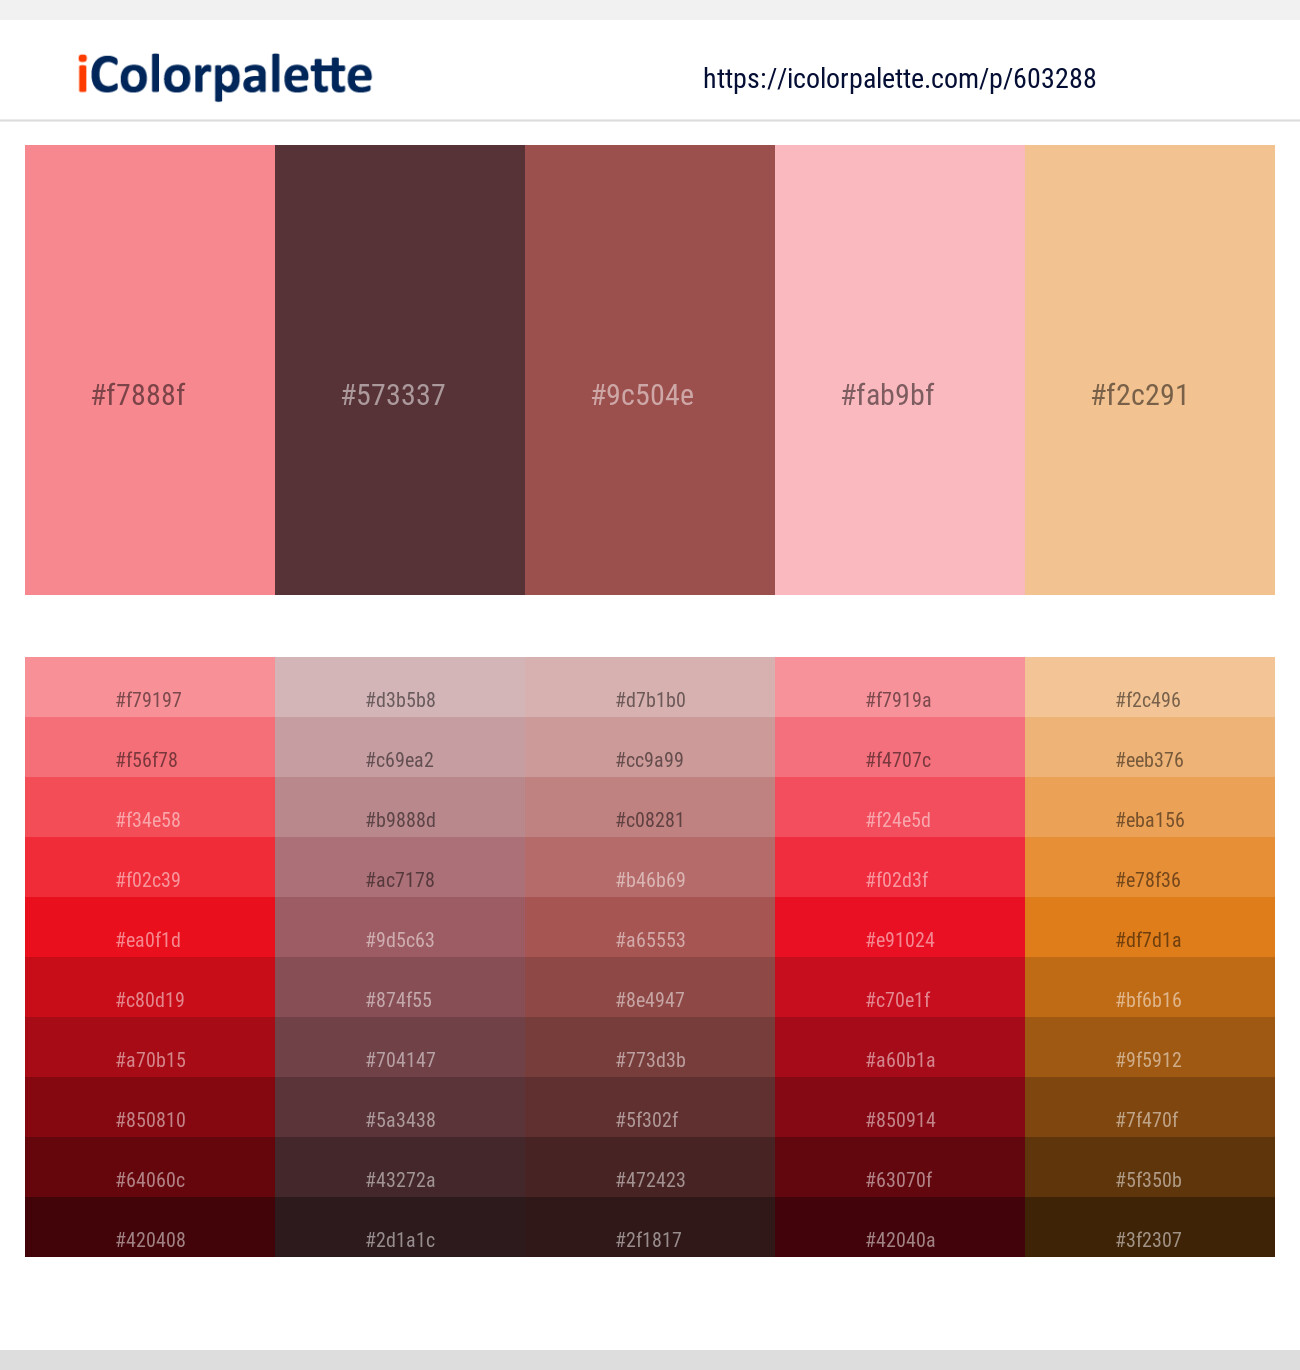Select the large #573337 dark brown swatch
Viewport: 1300px width, 1370px height.
point(400,370)
